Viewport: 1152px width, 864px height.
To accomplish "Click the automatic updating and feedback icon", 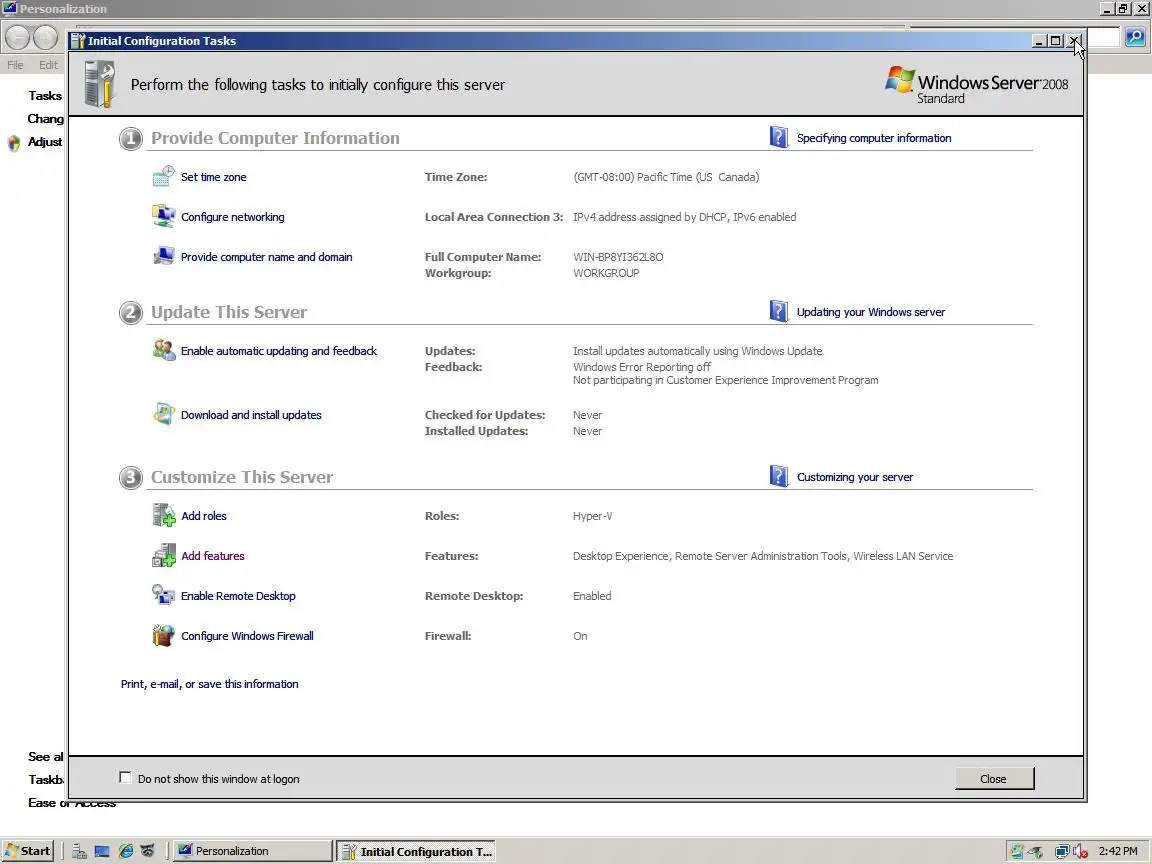I will click(x=163, y=350).
